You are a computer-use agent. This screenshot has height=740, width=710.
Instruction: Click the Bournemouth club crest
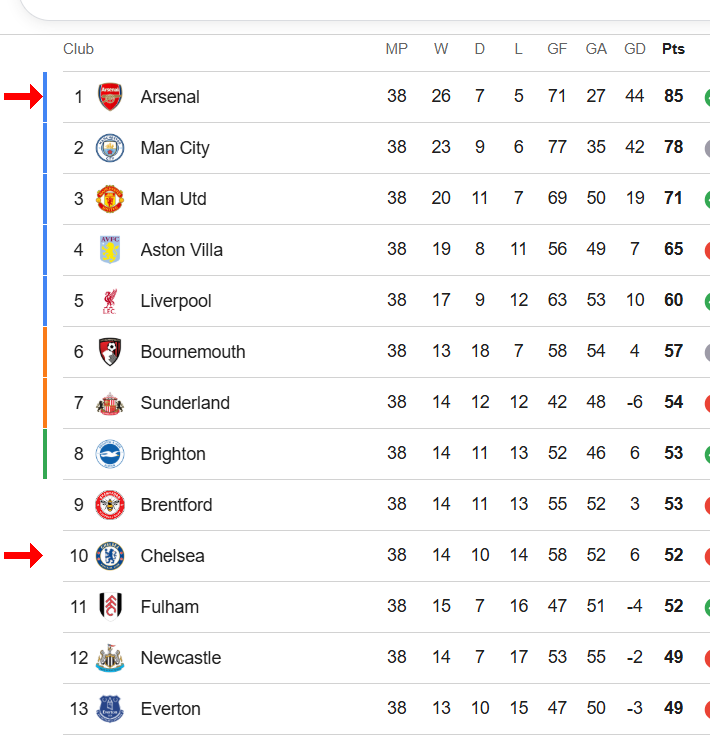tap(110, 352)
